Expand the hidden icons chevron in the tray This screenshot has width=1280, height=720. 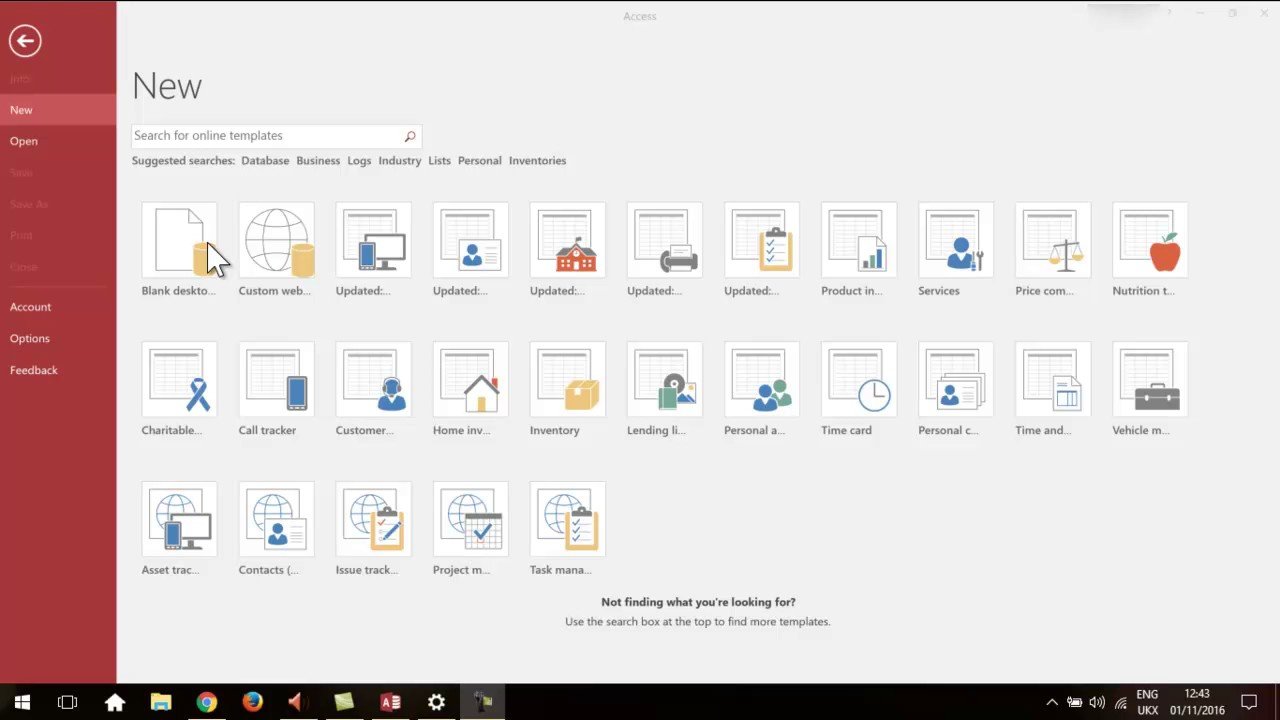pyautogui.click(x=1051, y=702)
